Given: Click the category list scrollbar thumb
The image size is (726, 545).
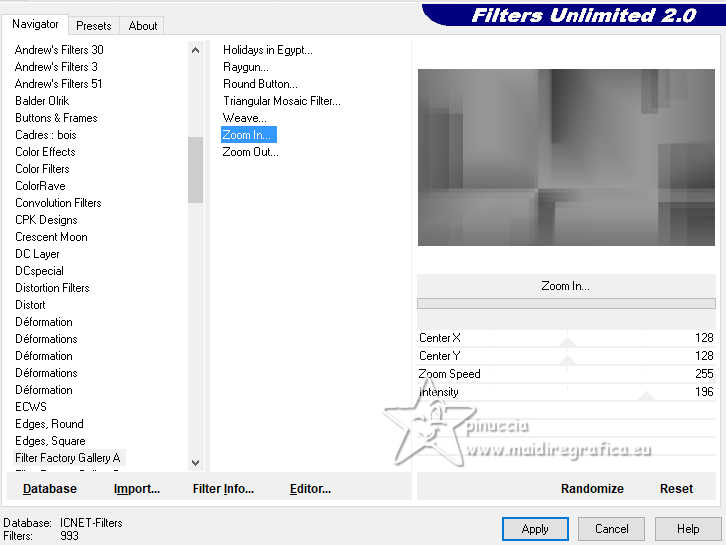Looking at the screenshot, I should click(195, 170).
